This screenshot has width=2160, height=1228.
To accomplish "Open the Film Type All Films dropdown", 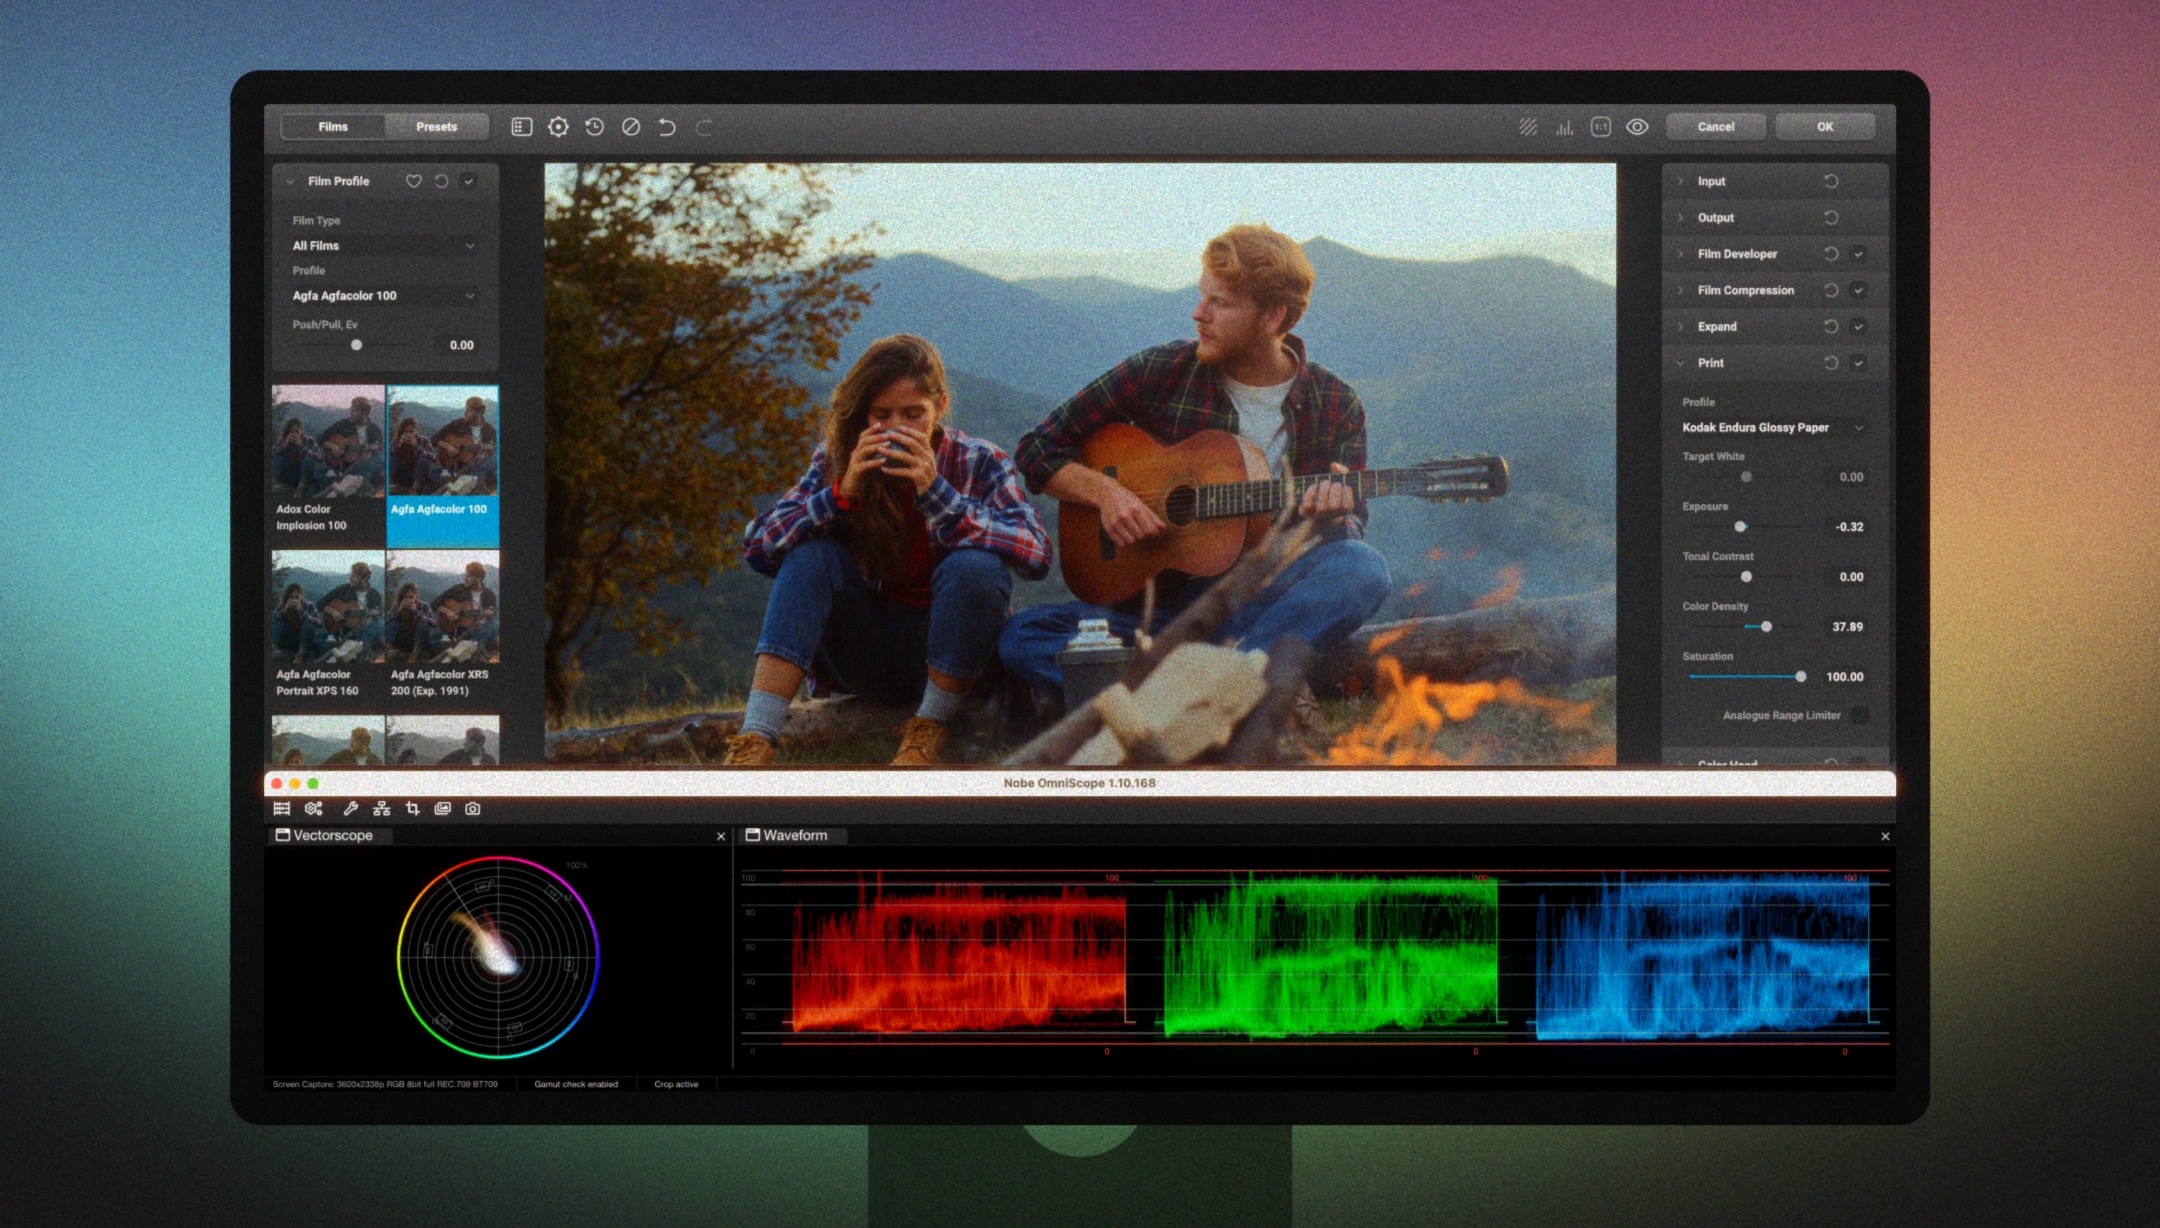I will pos(384,246).
